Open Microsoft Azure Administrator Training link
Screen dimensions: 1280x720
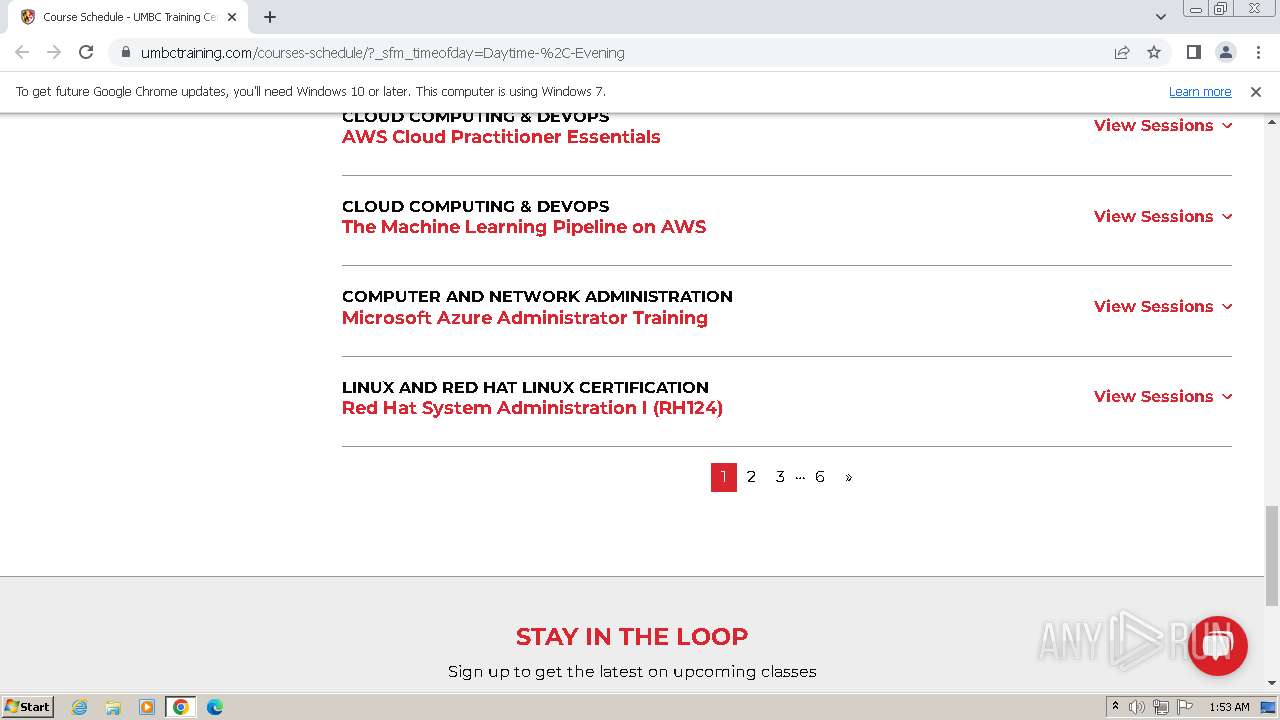coord(525,318)
